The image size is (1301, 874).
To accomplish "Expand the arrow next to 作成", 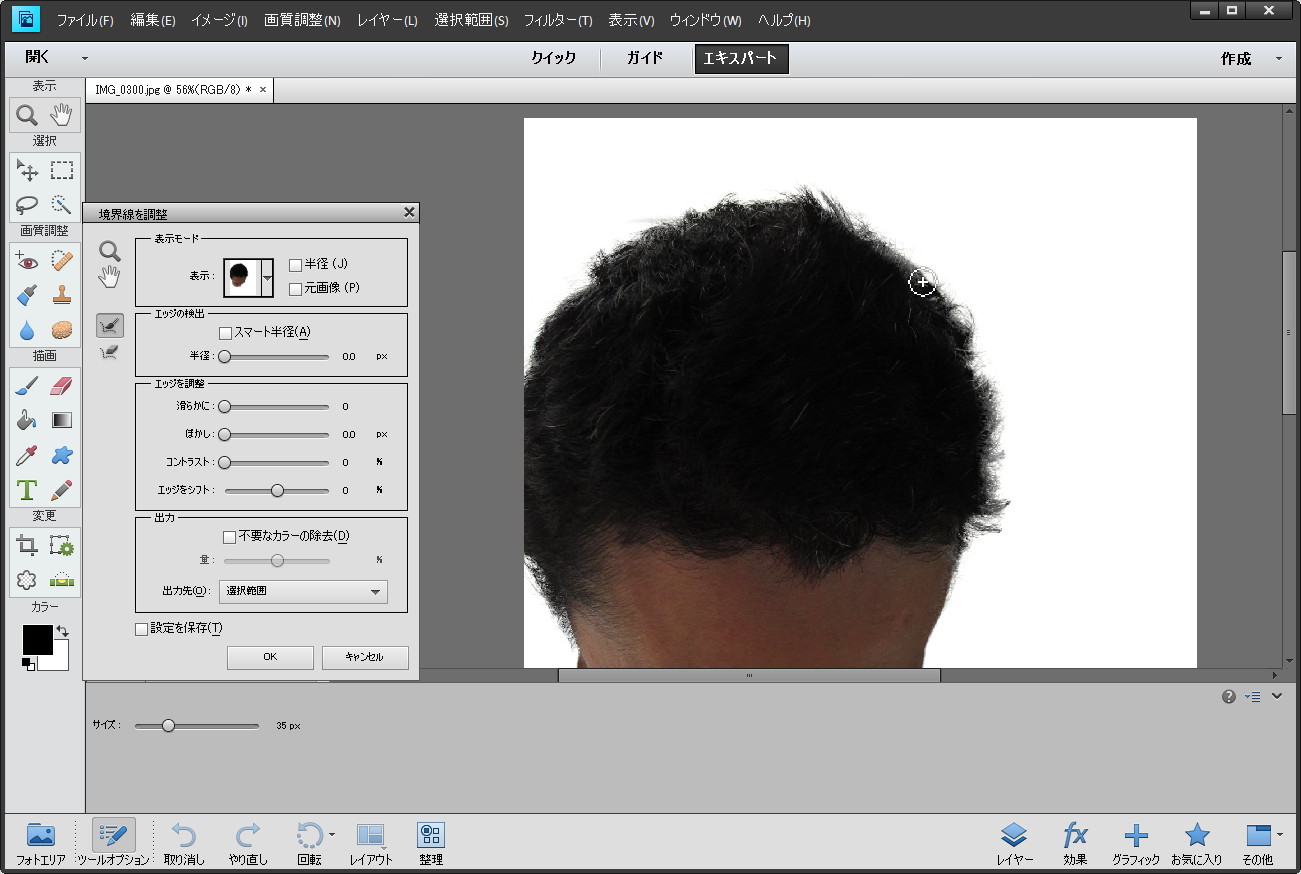I will [x=1278, y=58].
